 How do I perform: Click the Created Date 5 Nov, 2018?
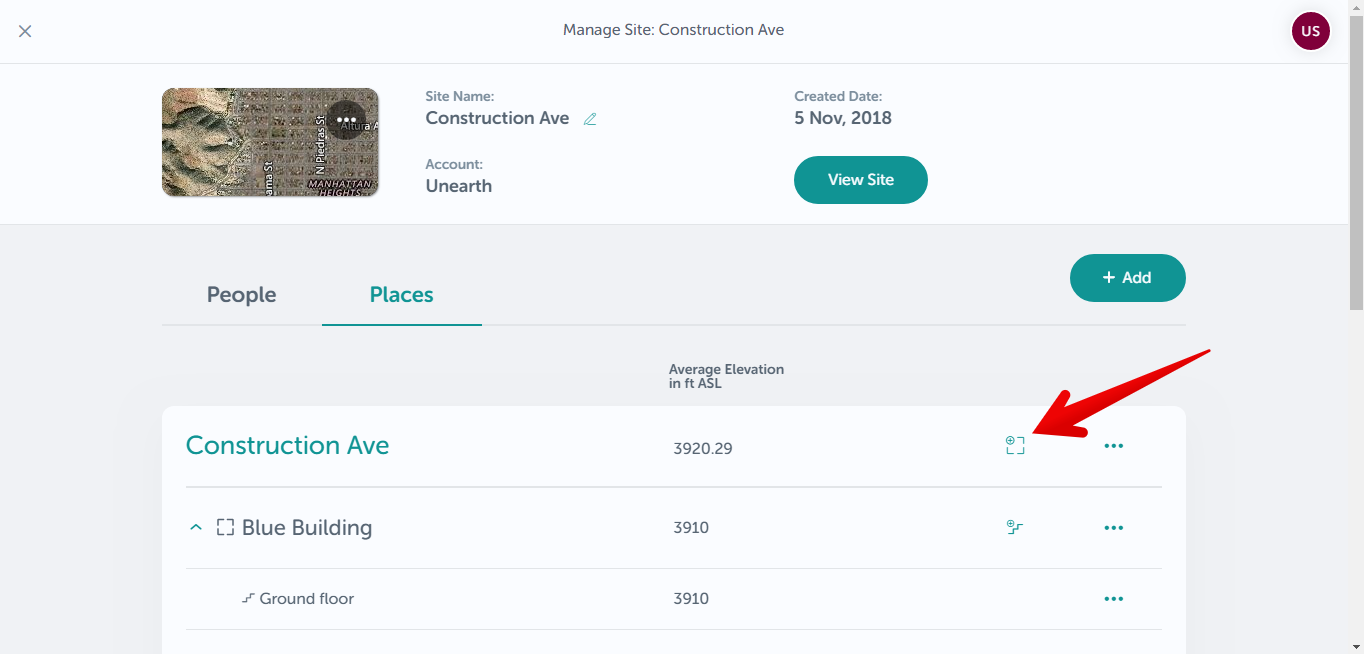843,118
